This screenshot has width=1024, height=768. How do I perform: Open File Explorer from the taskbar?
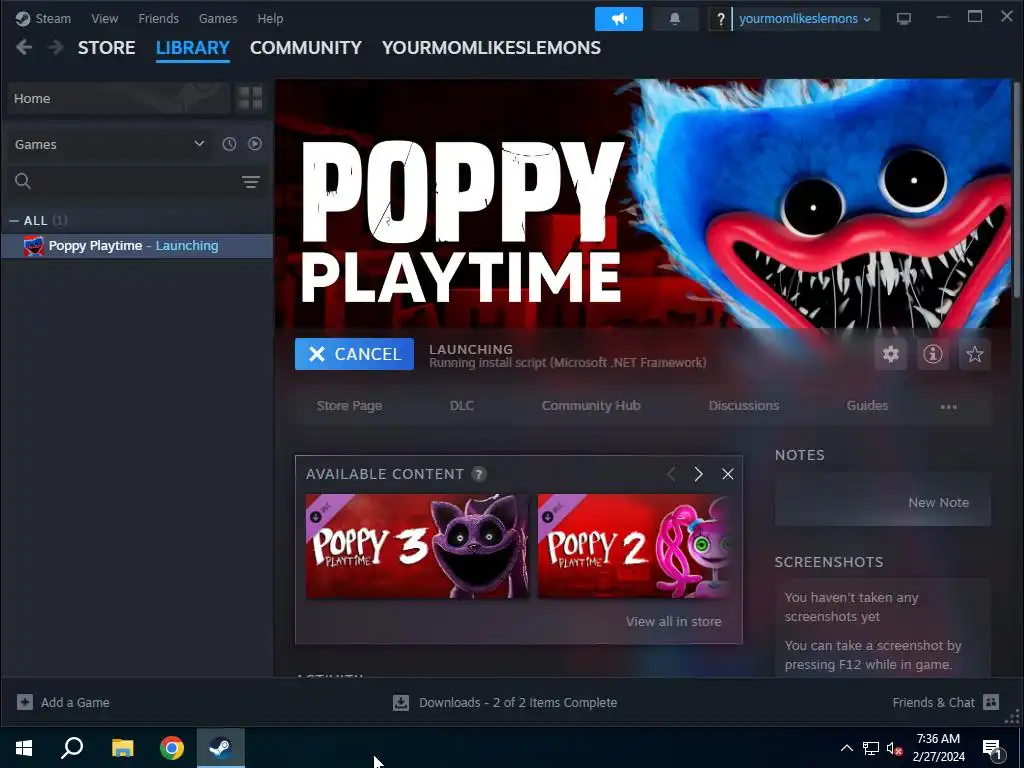click(122, 748)
